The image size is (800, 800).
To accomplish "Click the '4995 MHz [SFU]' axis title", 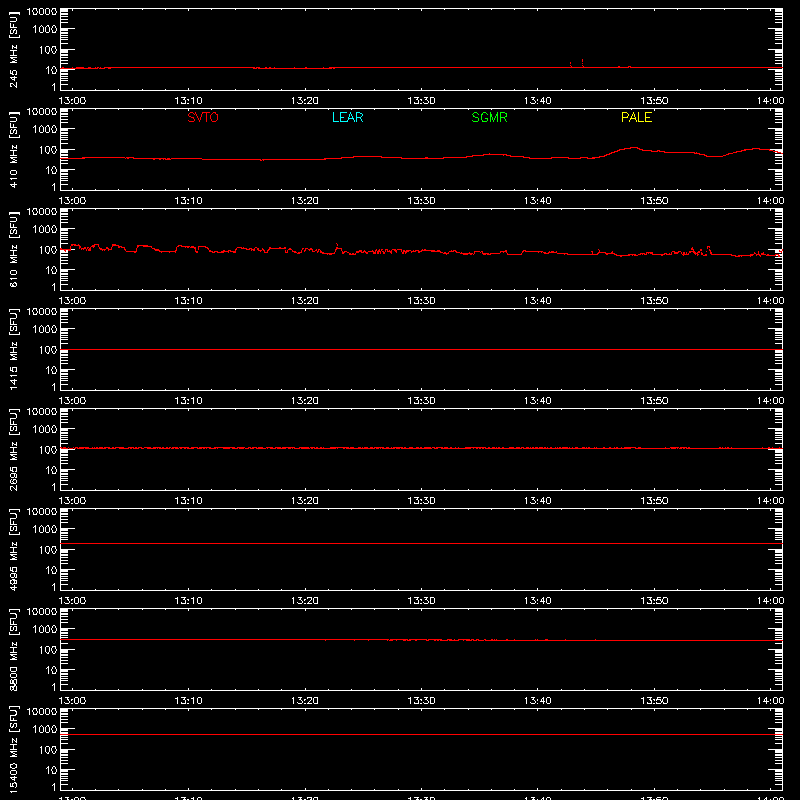I will click(x=14, y=549).
